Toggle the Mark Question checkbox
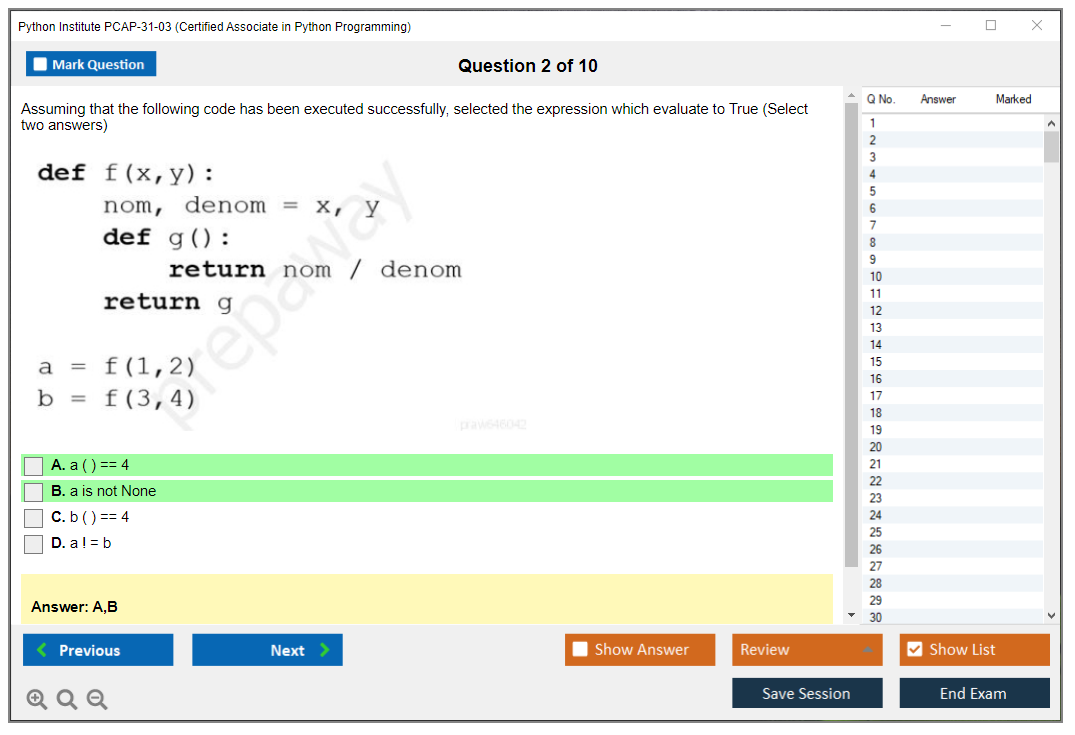This screenshot has height=735, width=1075. coord(41,65)
